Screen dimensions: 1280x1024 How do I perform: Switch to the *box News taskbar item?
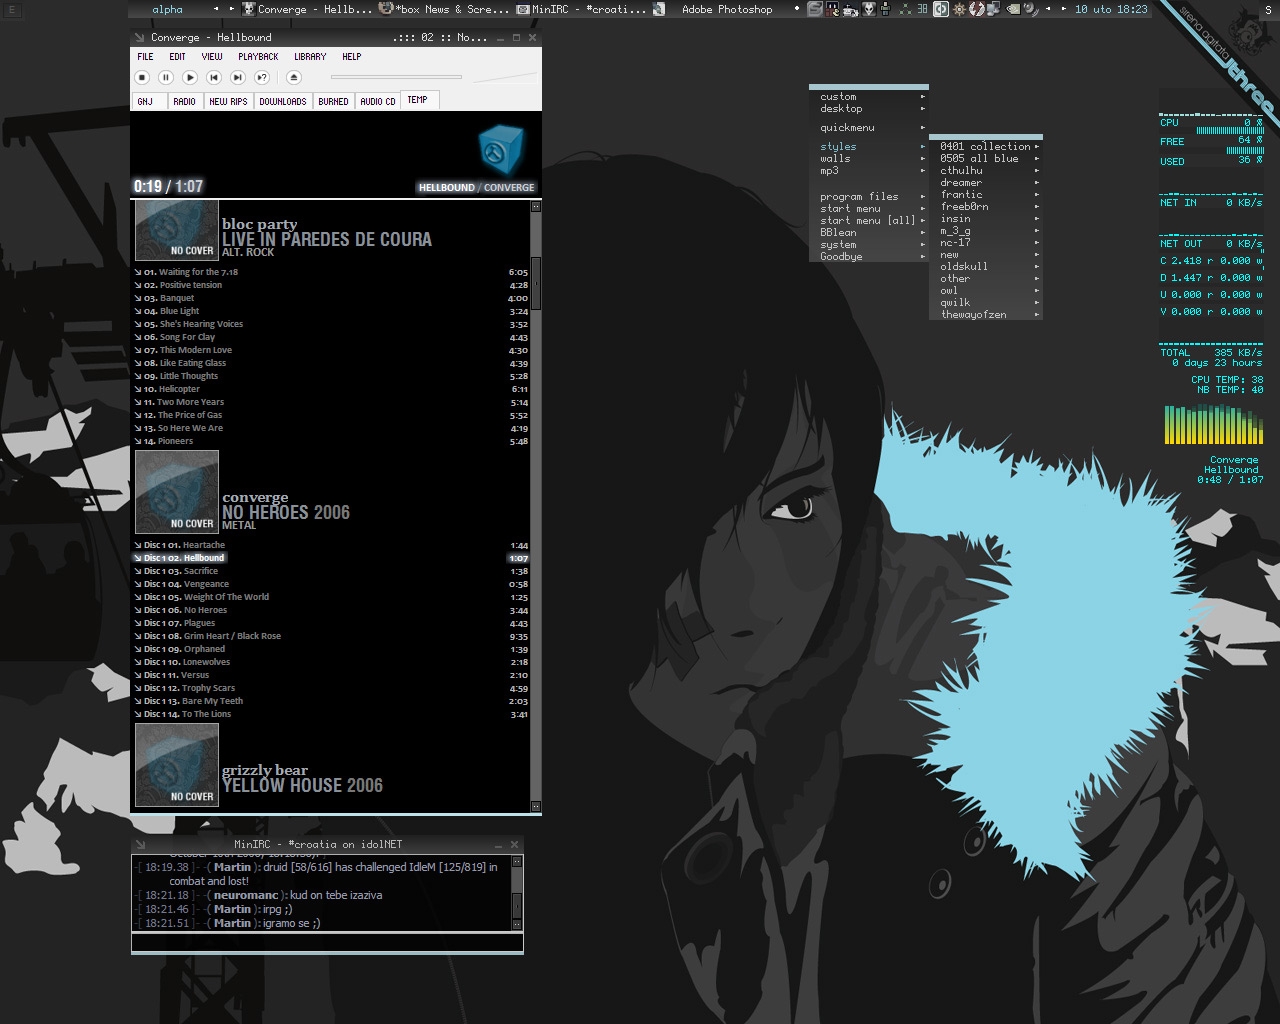pos(444,9)
